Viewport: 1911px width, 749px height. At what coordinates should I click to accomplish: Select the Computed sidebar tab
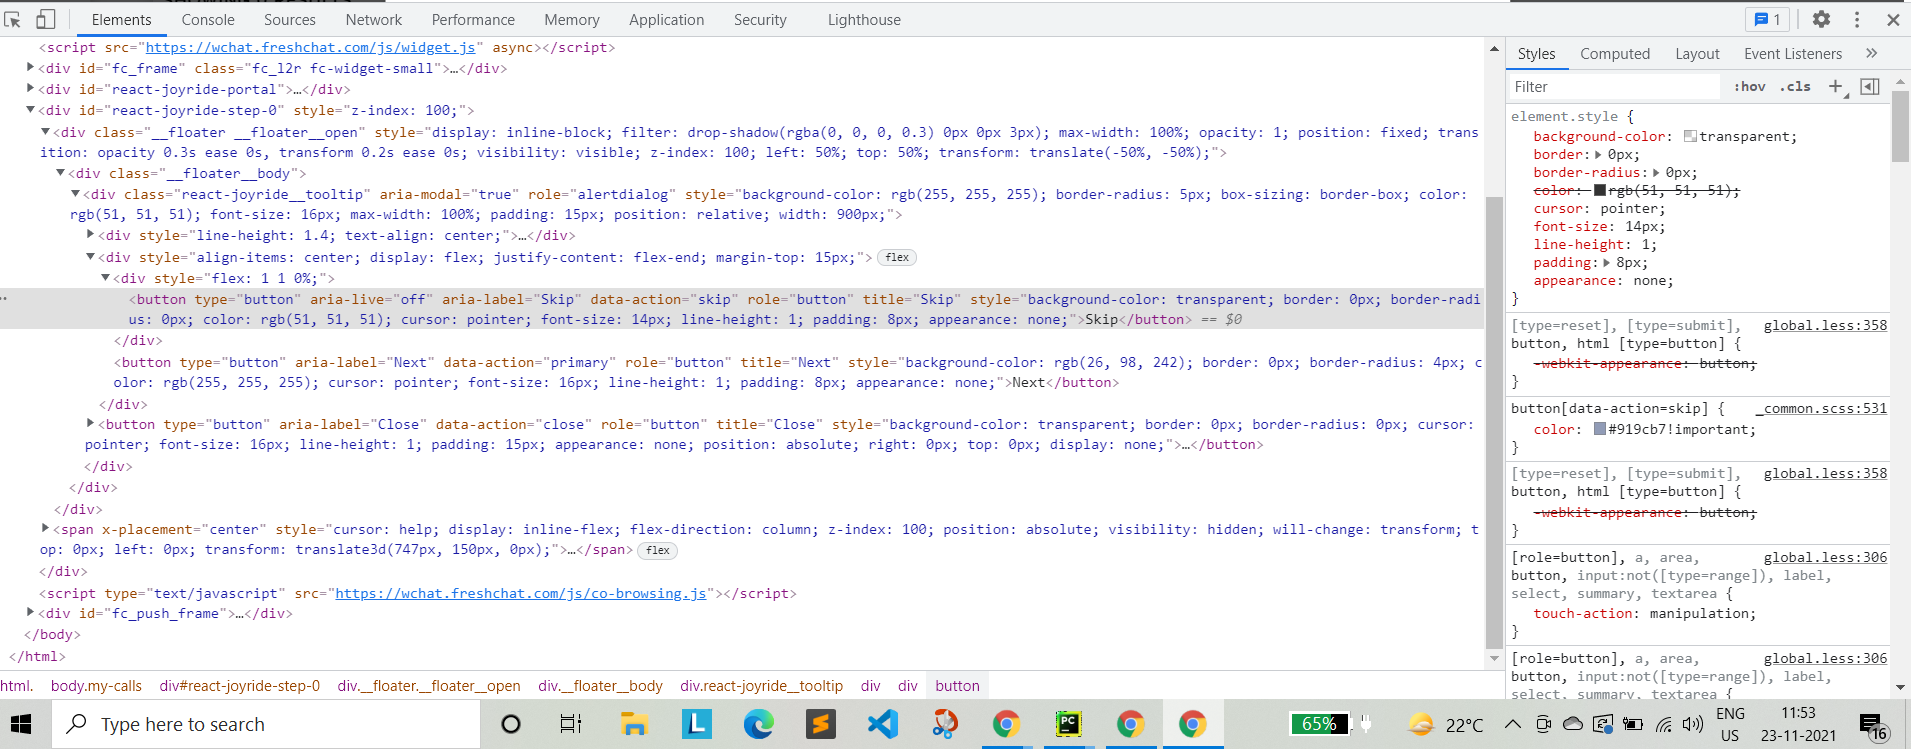point(1615,54)
